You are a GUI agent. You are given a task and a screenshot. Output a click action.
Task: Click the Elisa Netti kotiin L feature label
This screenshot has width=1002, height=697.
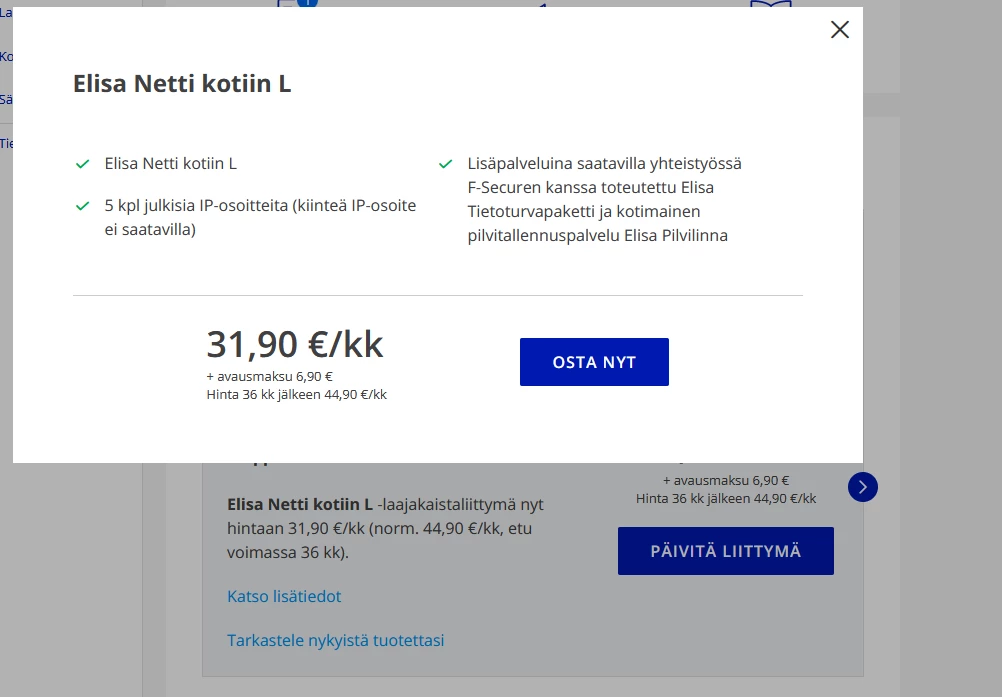pos(170,163)
